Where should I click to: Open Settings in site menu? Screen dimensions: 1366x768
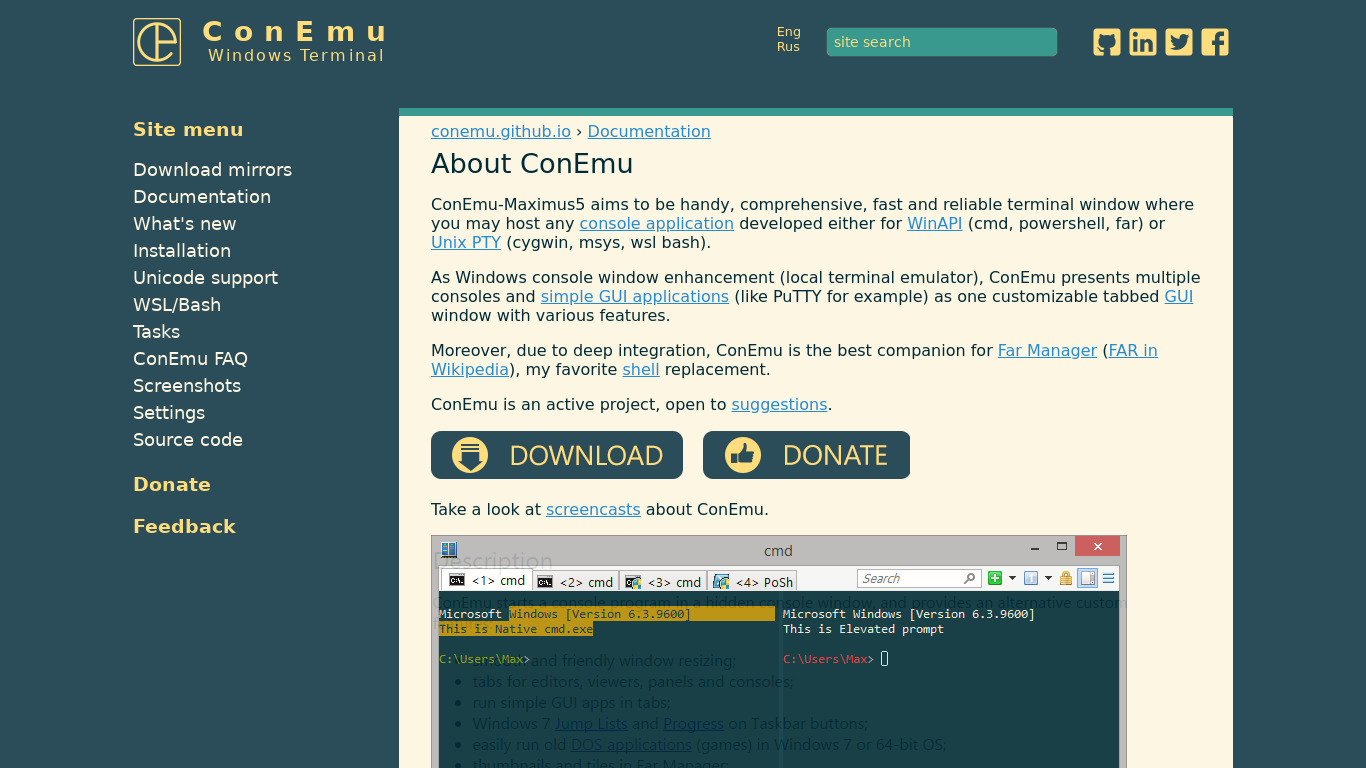tap(169, 413)
